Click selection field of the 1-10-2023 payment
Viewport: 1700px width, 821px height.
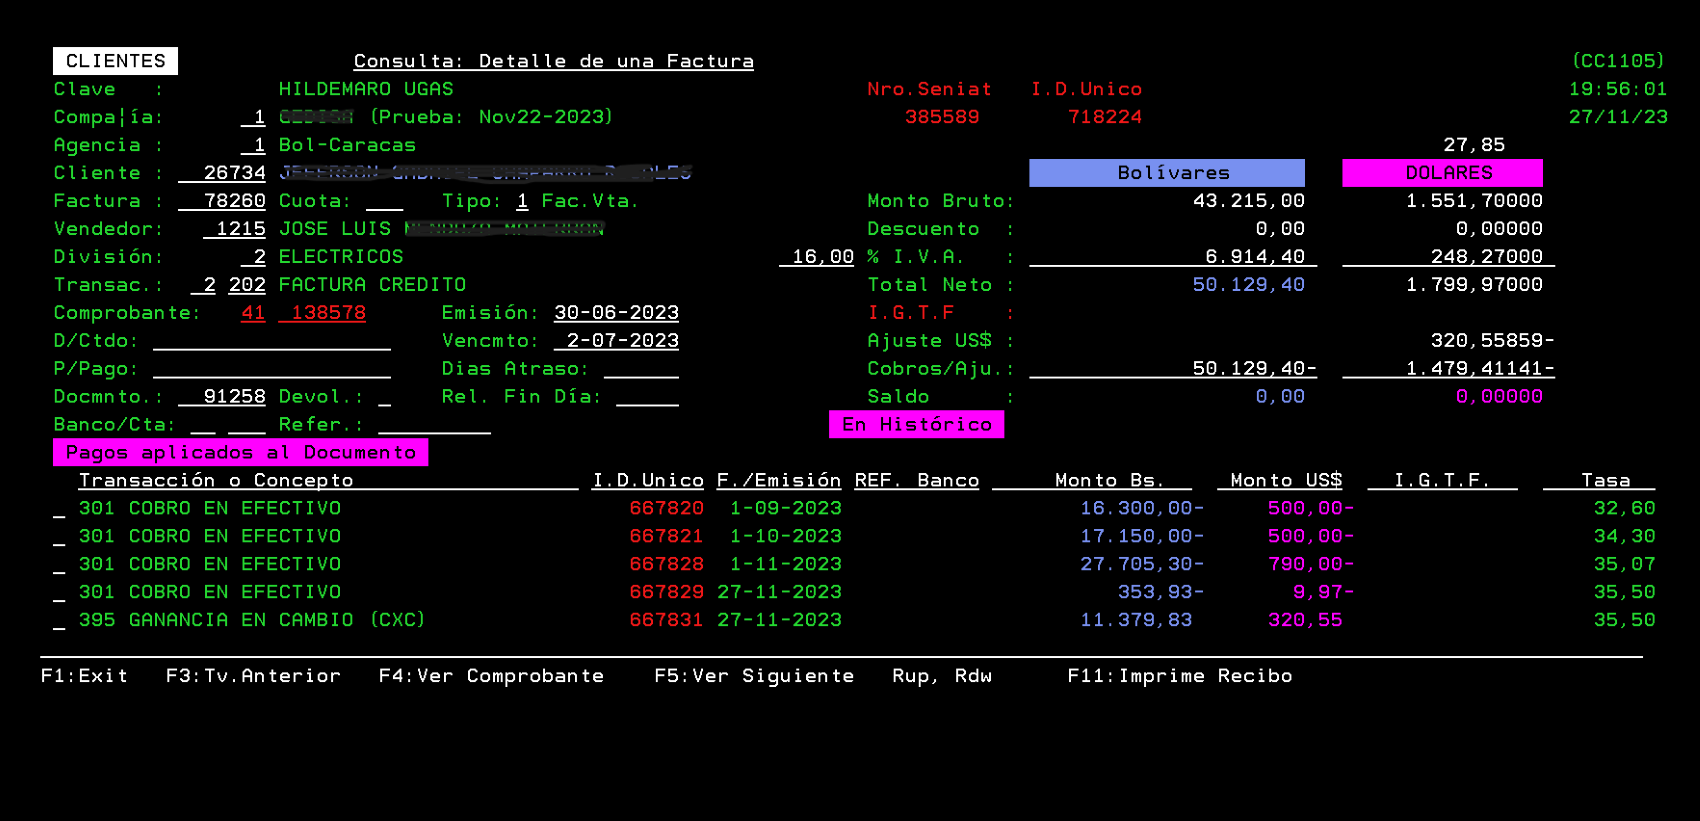(59, 537)
